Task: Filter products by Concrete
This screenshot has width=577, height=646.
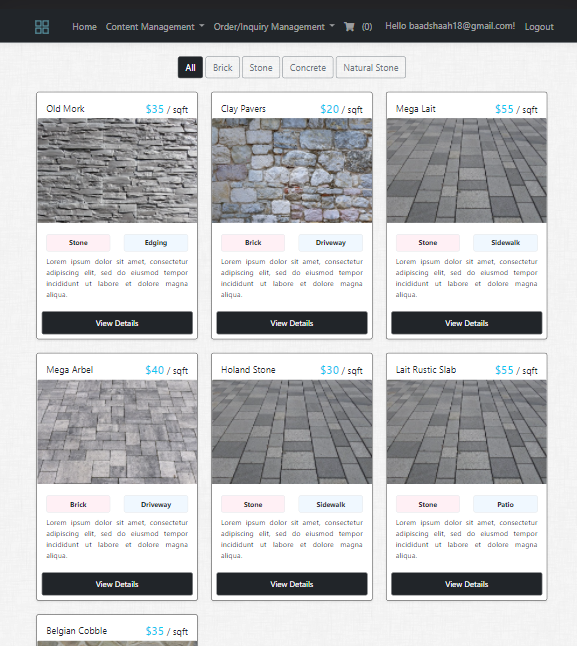Action: tap(308, 68)
